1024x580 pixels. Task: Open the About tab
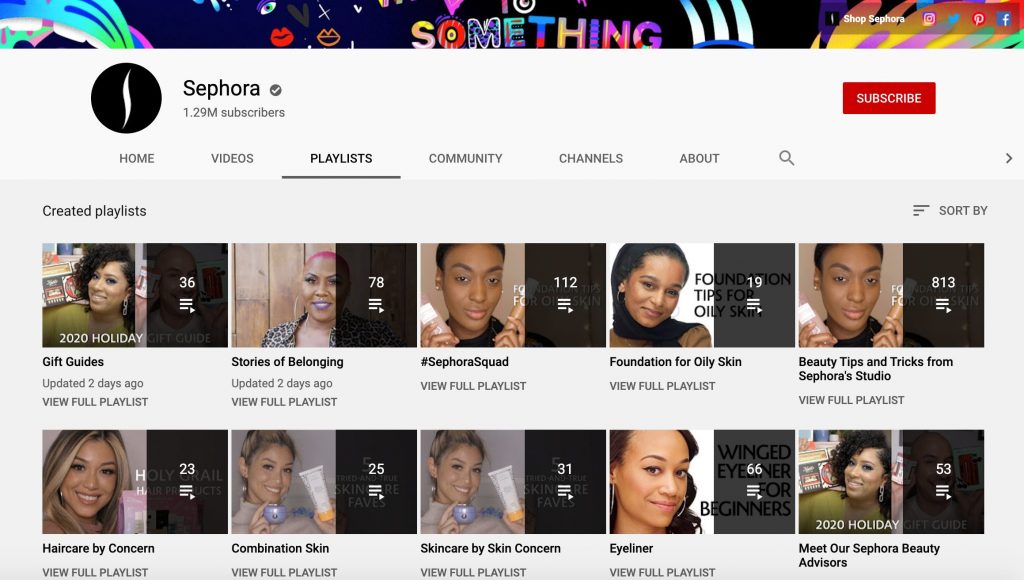[x=699, y=158]
